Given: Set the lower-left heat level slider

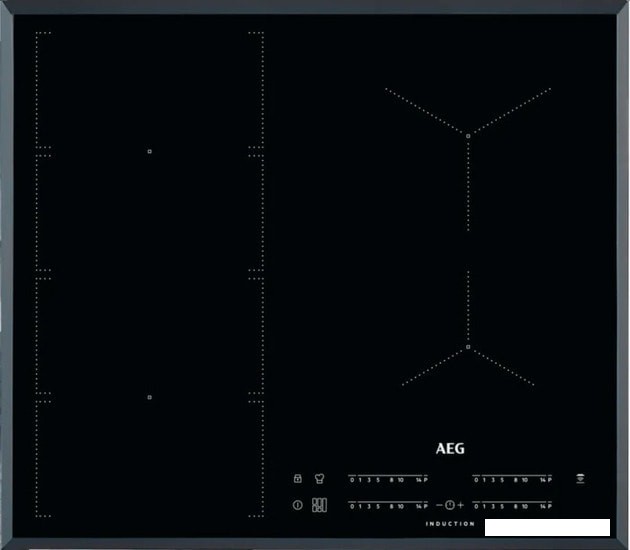Looking at the screenshot, I should point(388,505).
